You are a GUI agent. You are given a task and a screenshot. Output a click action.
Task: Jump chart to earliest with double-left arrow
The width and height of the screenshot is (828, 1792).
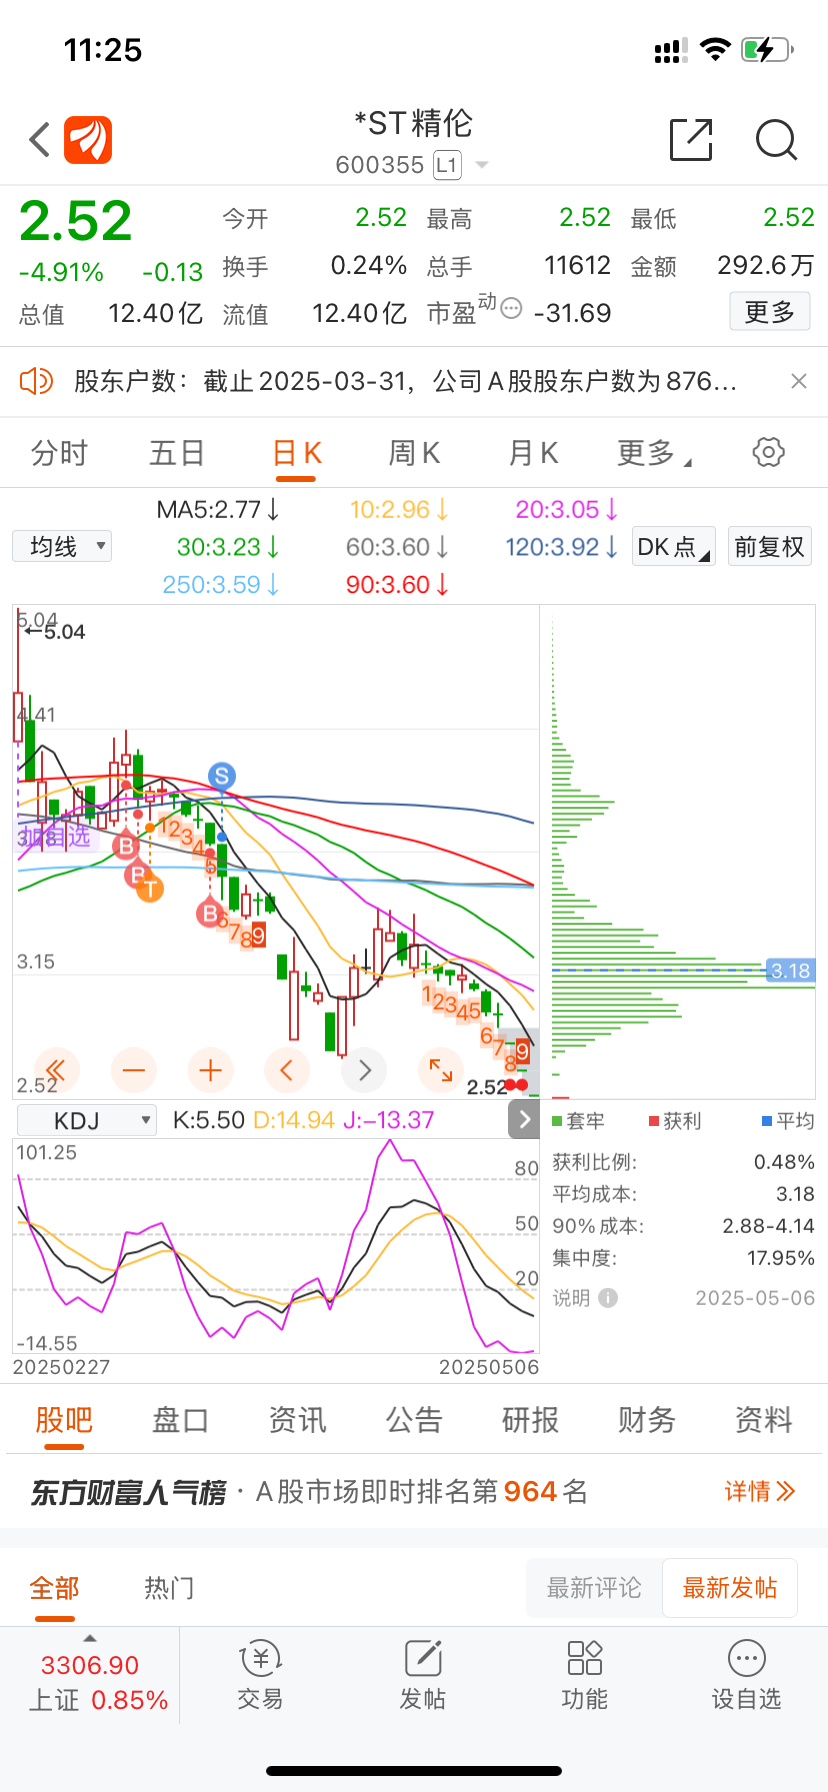coord(56,1071)
